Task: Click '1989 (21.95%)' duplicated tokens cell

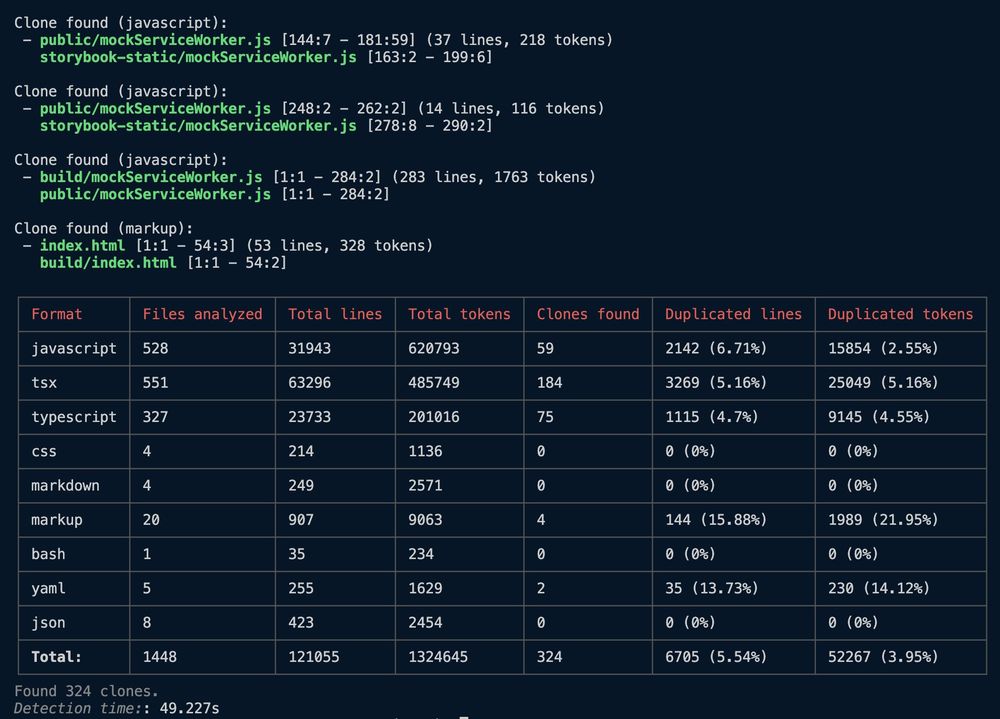Action: 883,520
